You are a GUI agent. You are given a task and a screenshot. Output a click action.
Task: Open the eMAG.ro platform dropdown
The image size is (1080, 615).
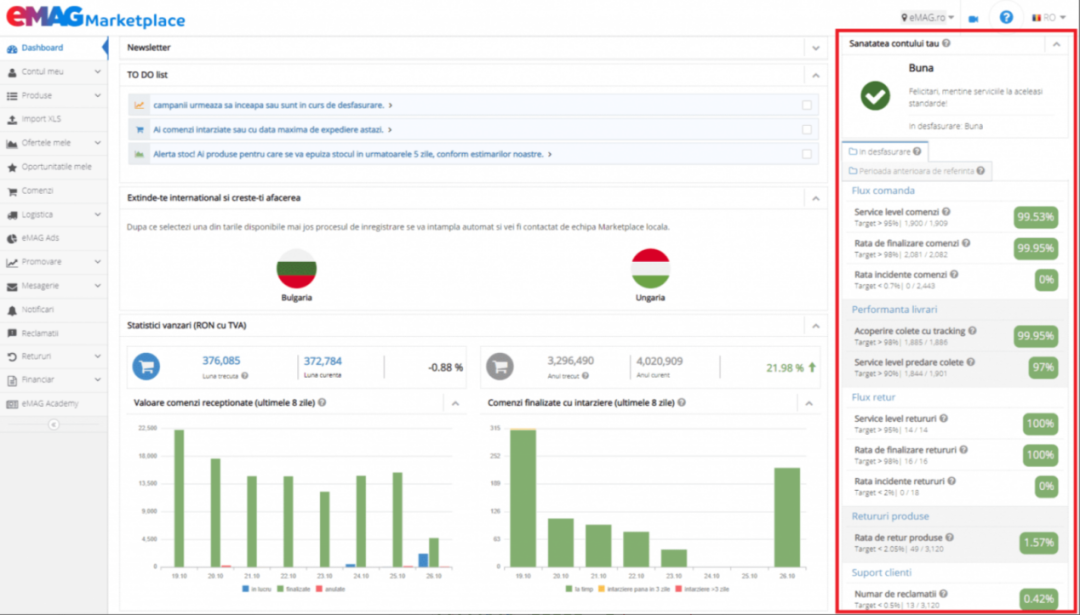pyautogui.click(x=928, y=17)
